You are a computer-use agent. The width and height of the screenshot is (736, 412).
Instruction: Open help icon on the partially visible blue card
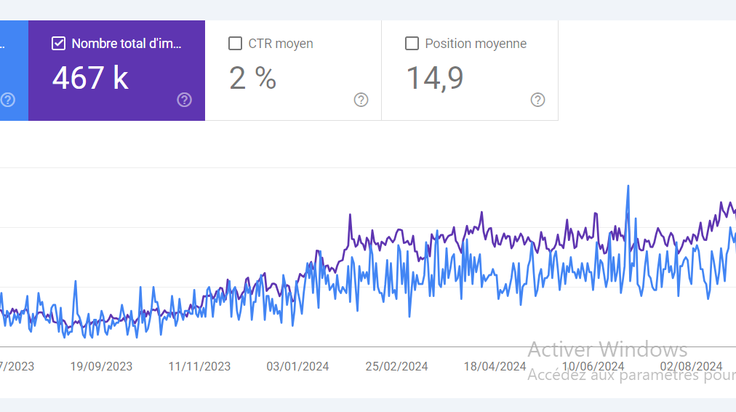click(x=8, y=100)
